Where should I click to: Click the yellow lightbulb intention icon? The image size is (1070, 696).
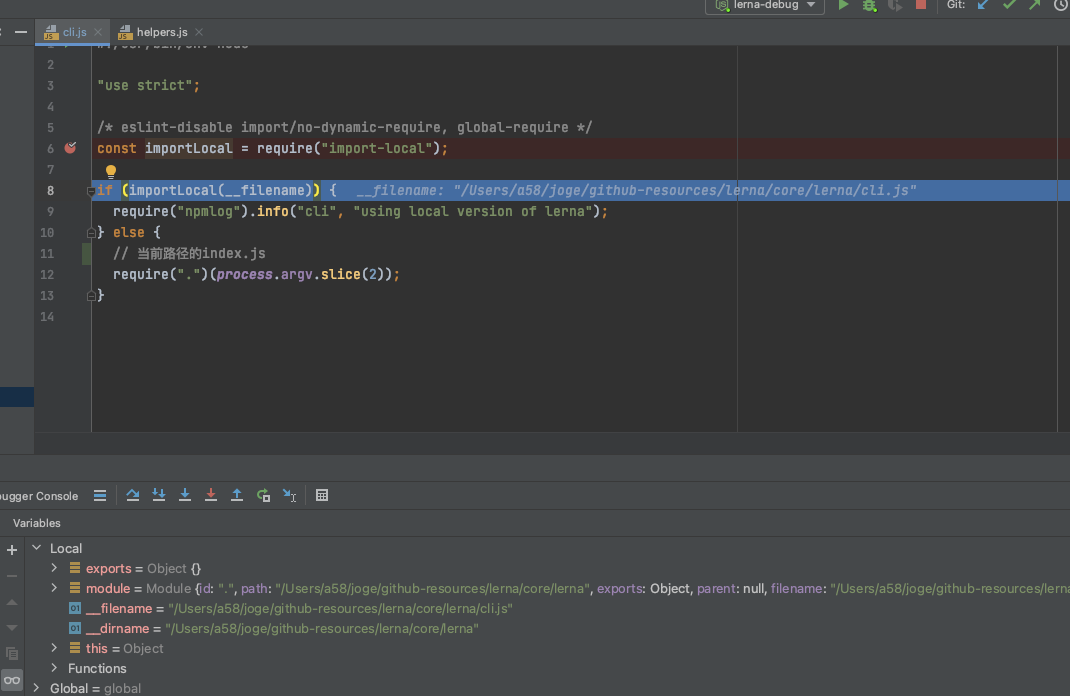click(111, 172)
